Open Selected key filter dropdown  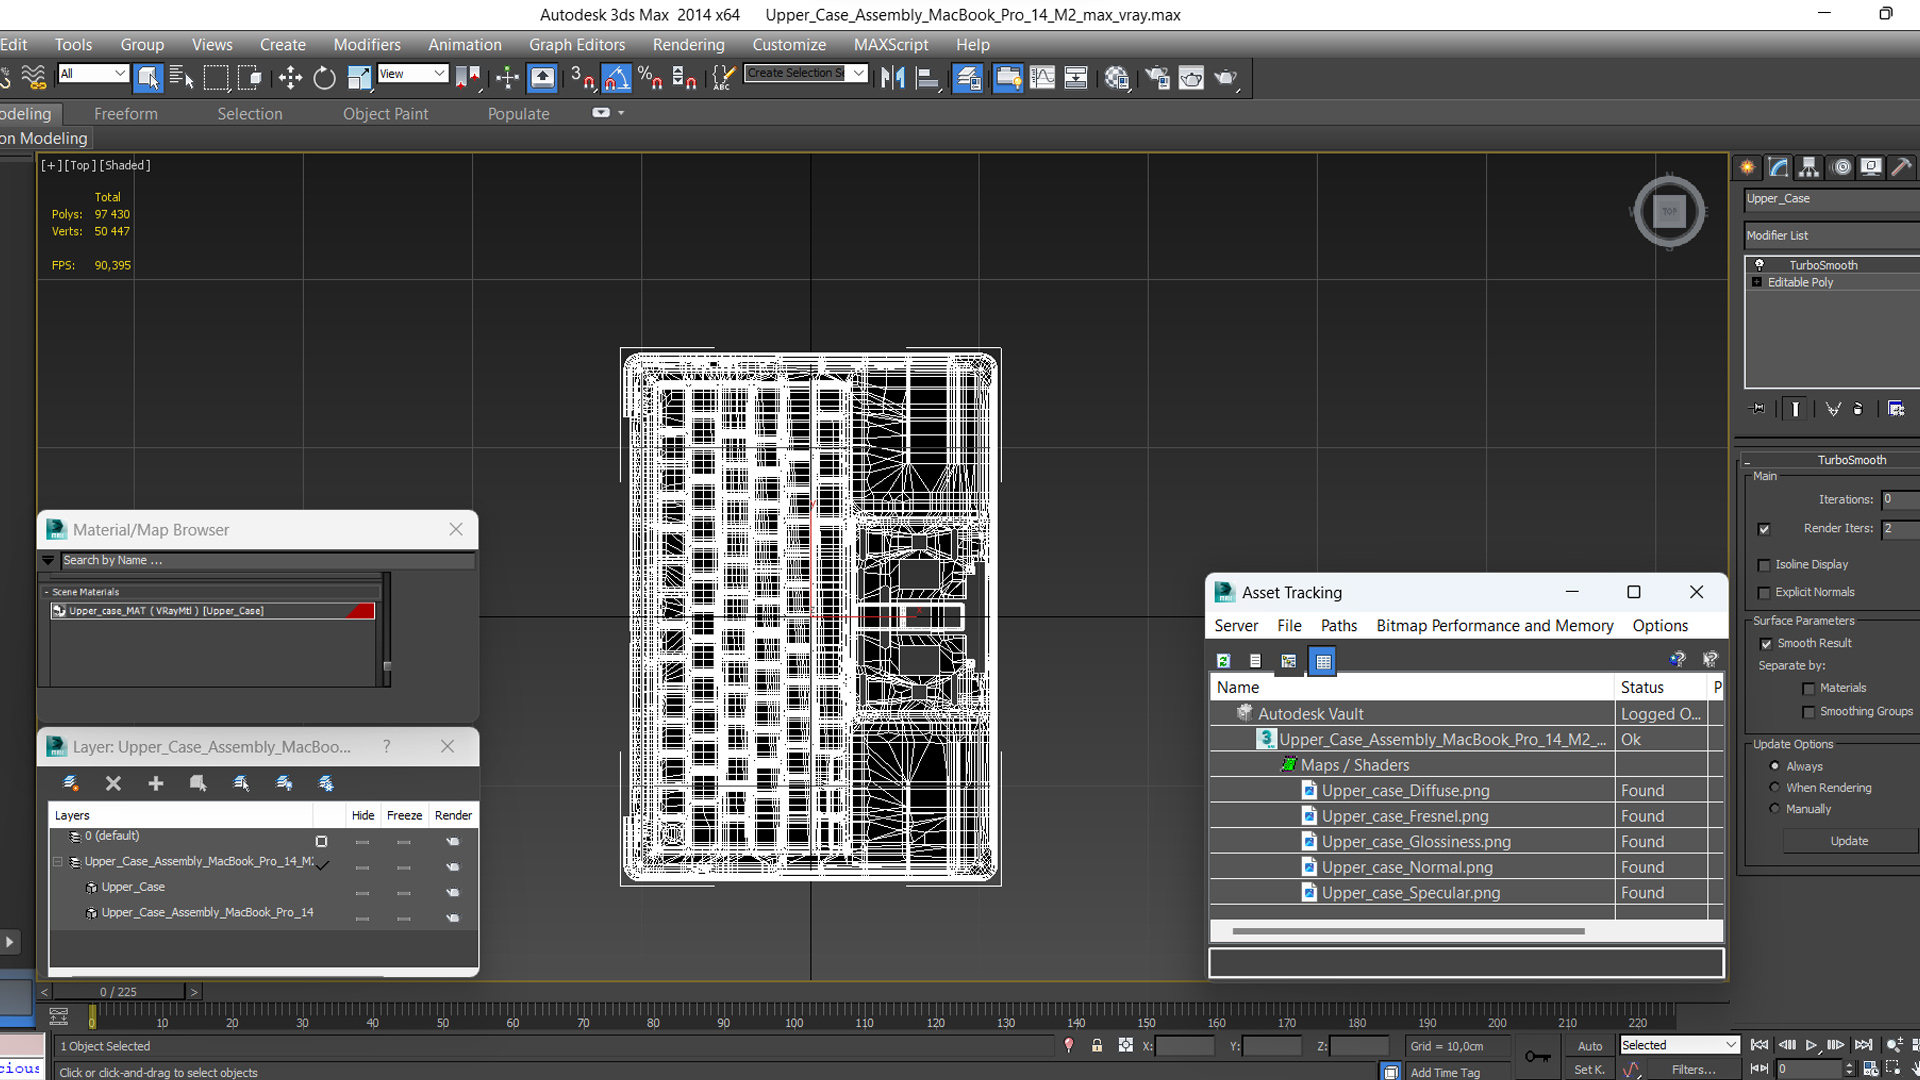pos(1680,1045)
